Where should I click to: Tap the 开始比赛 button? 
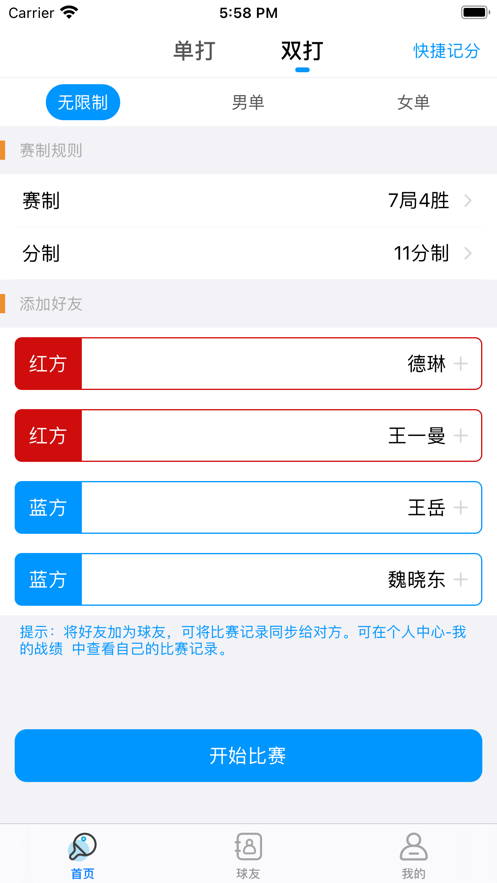(248, 756)
